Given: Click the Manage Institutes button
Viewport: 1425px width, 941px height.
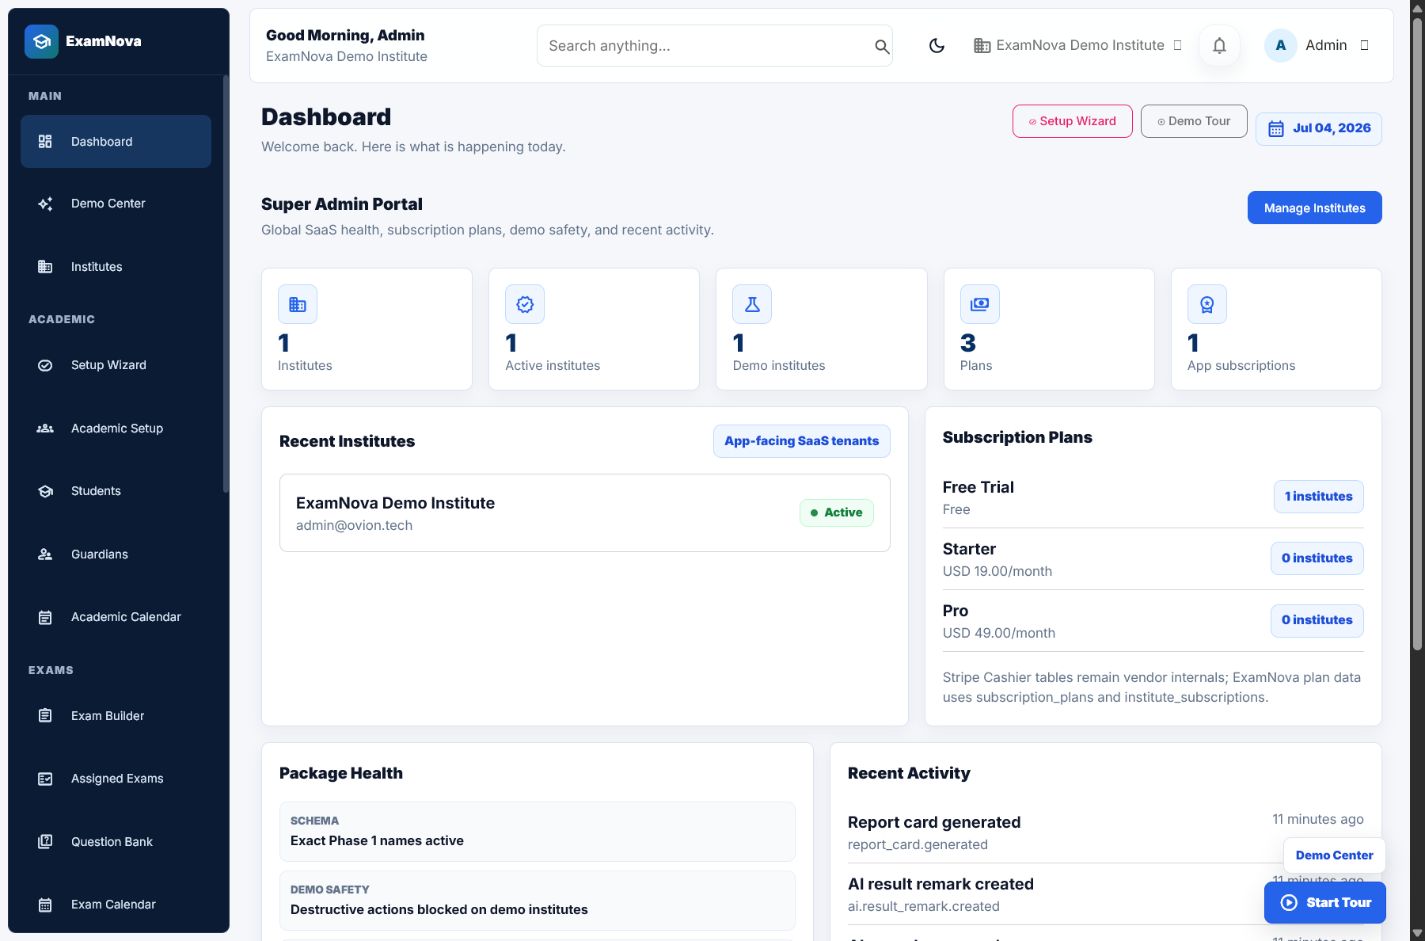Looking at the screenshot, I should [x=1314, y=208].
